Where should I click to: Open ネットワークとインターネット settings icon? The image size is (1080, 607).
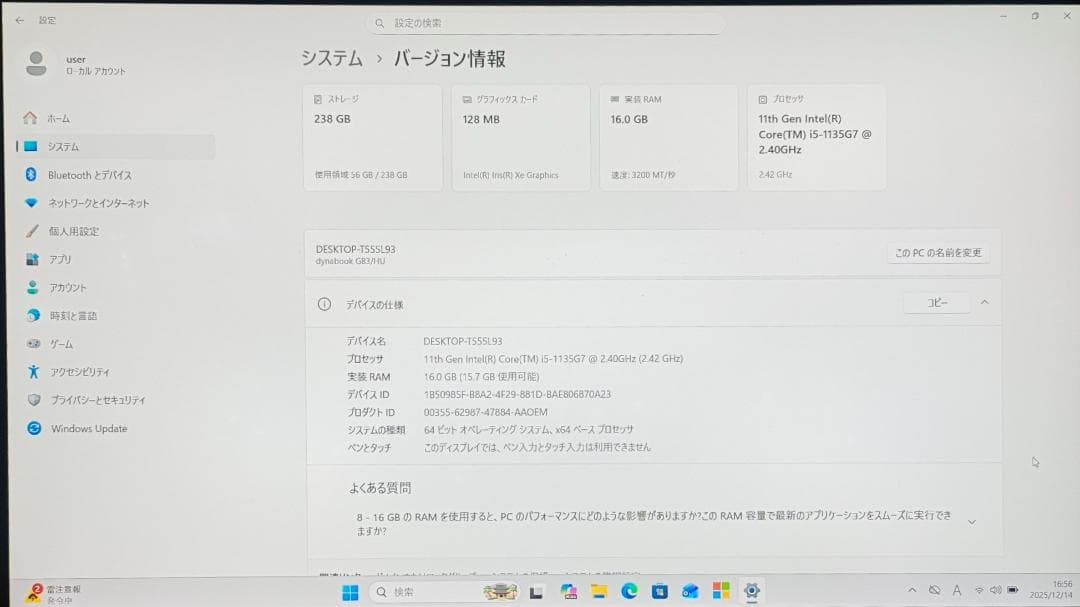click(x=95, y=202)
